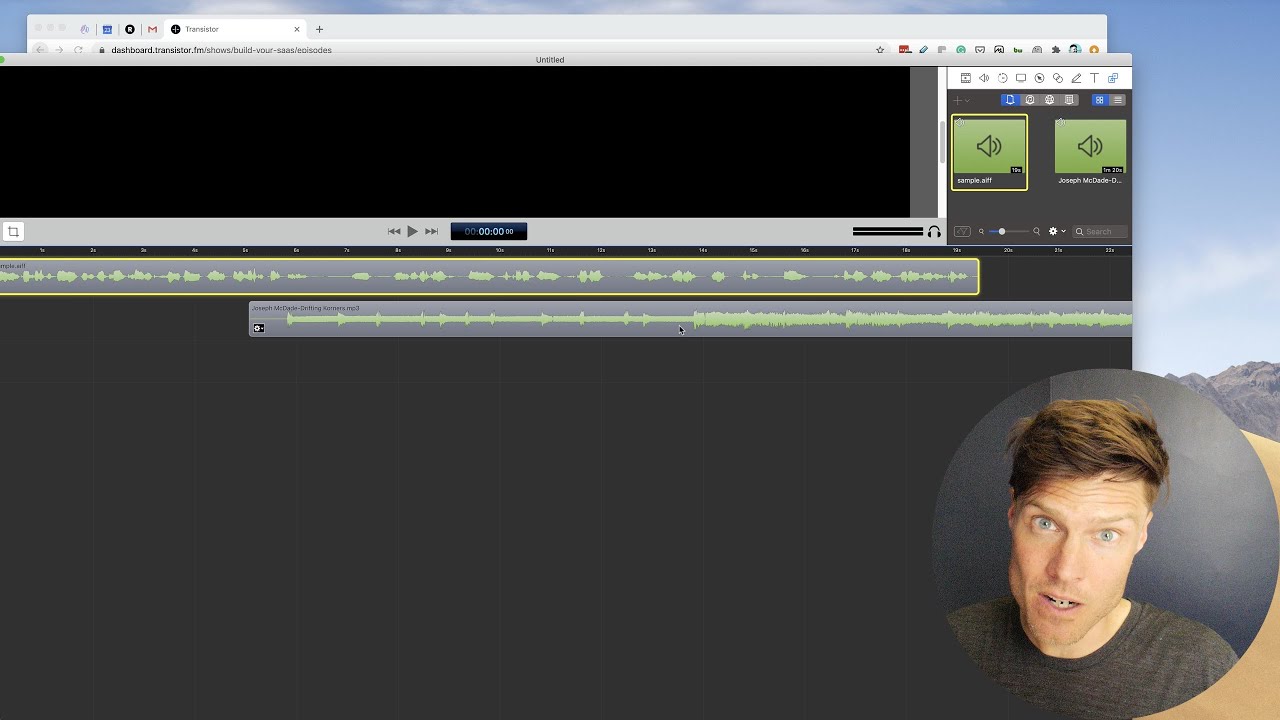
Task: Focus the media library Search field
Action: coord(1100,231)
